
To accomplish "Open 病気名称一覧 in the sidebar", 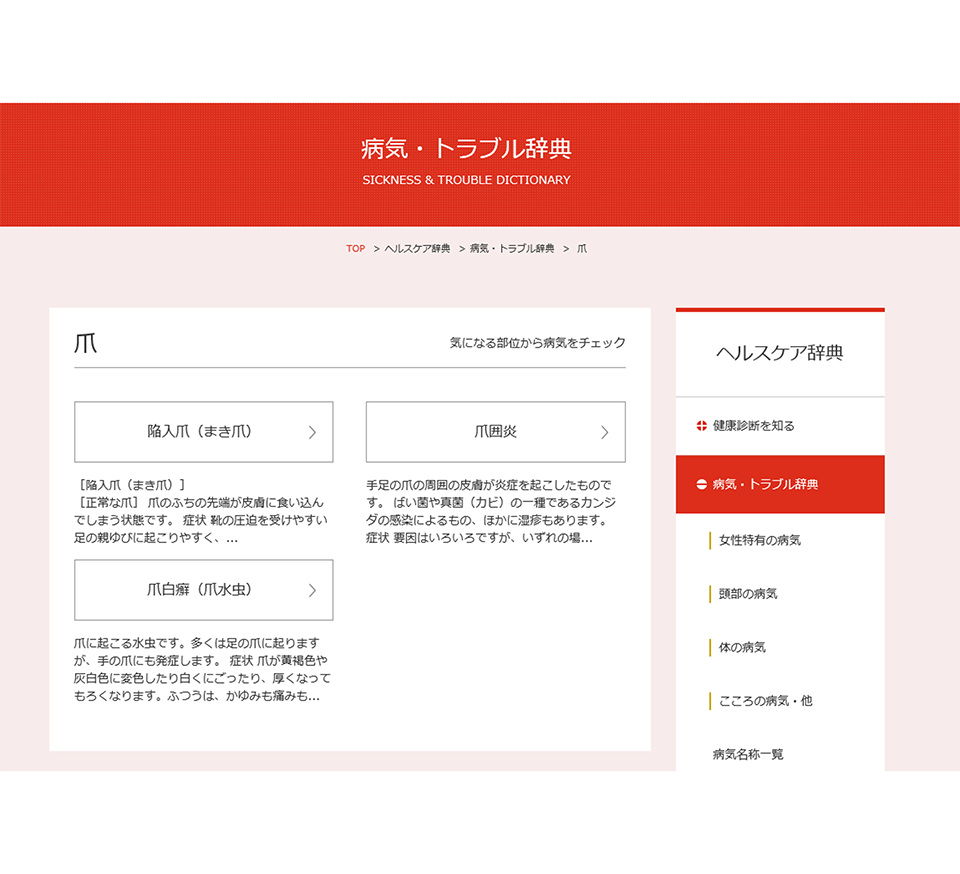I will pyautogui.click(x=748, y=755).
